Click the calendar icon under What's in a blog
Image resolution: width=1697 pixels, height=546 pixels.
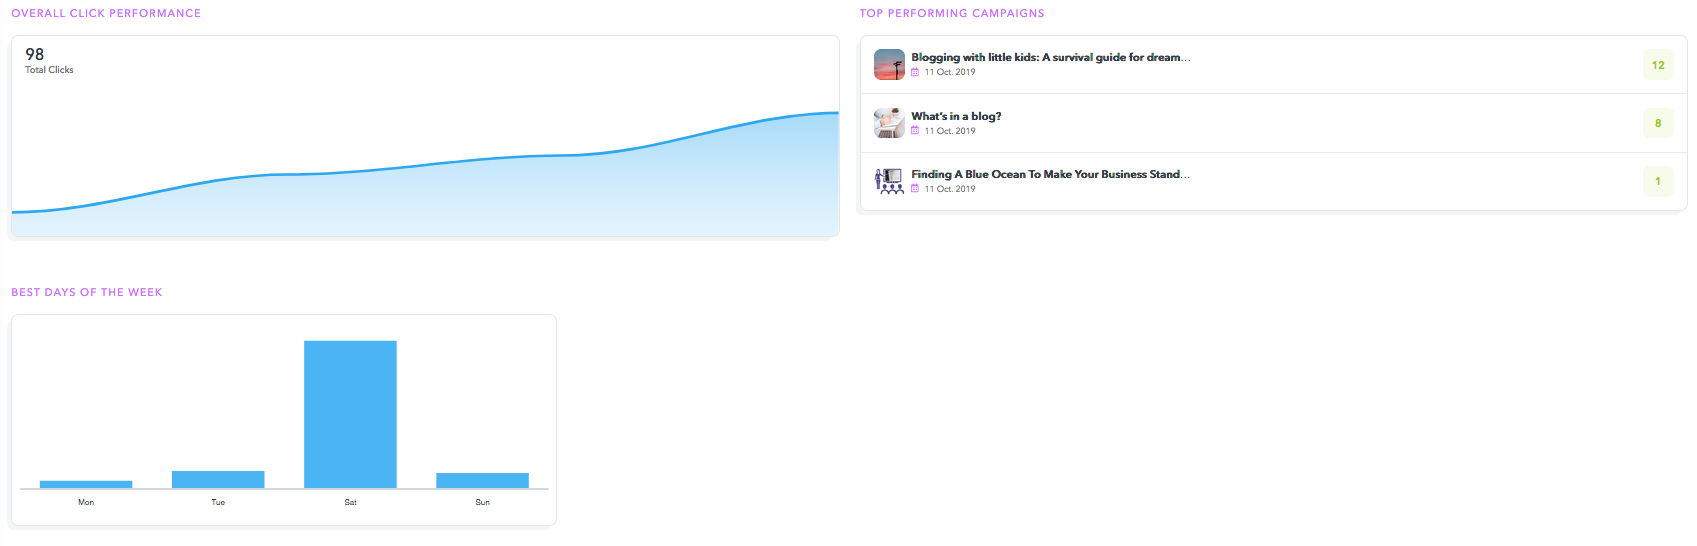click(x=915, y=131)
